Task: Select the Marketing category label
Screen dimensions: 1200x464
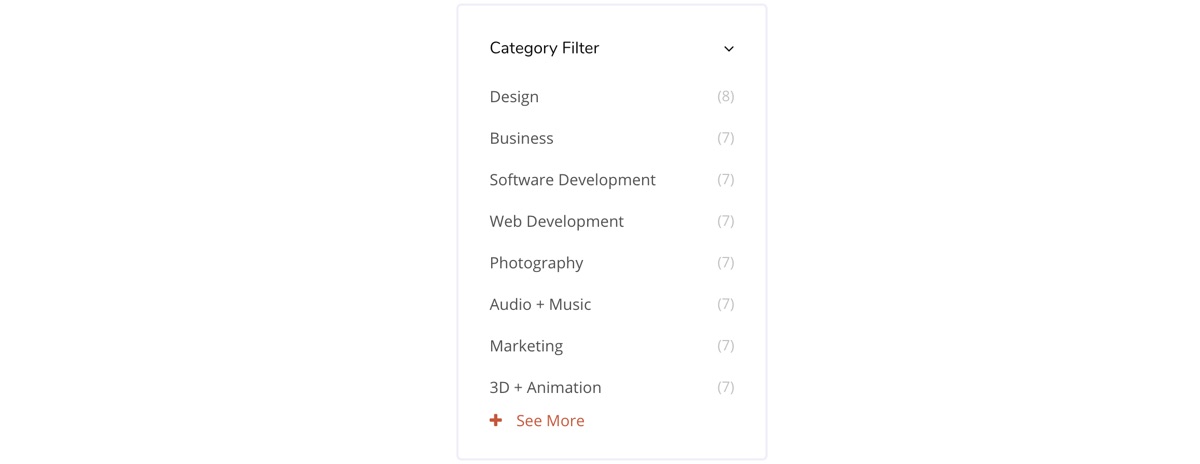Action: (526, 346)
